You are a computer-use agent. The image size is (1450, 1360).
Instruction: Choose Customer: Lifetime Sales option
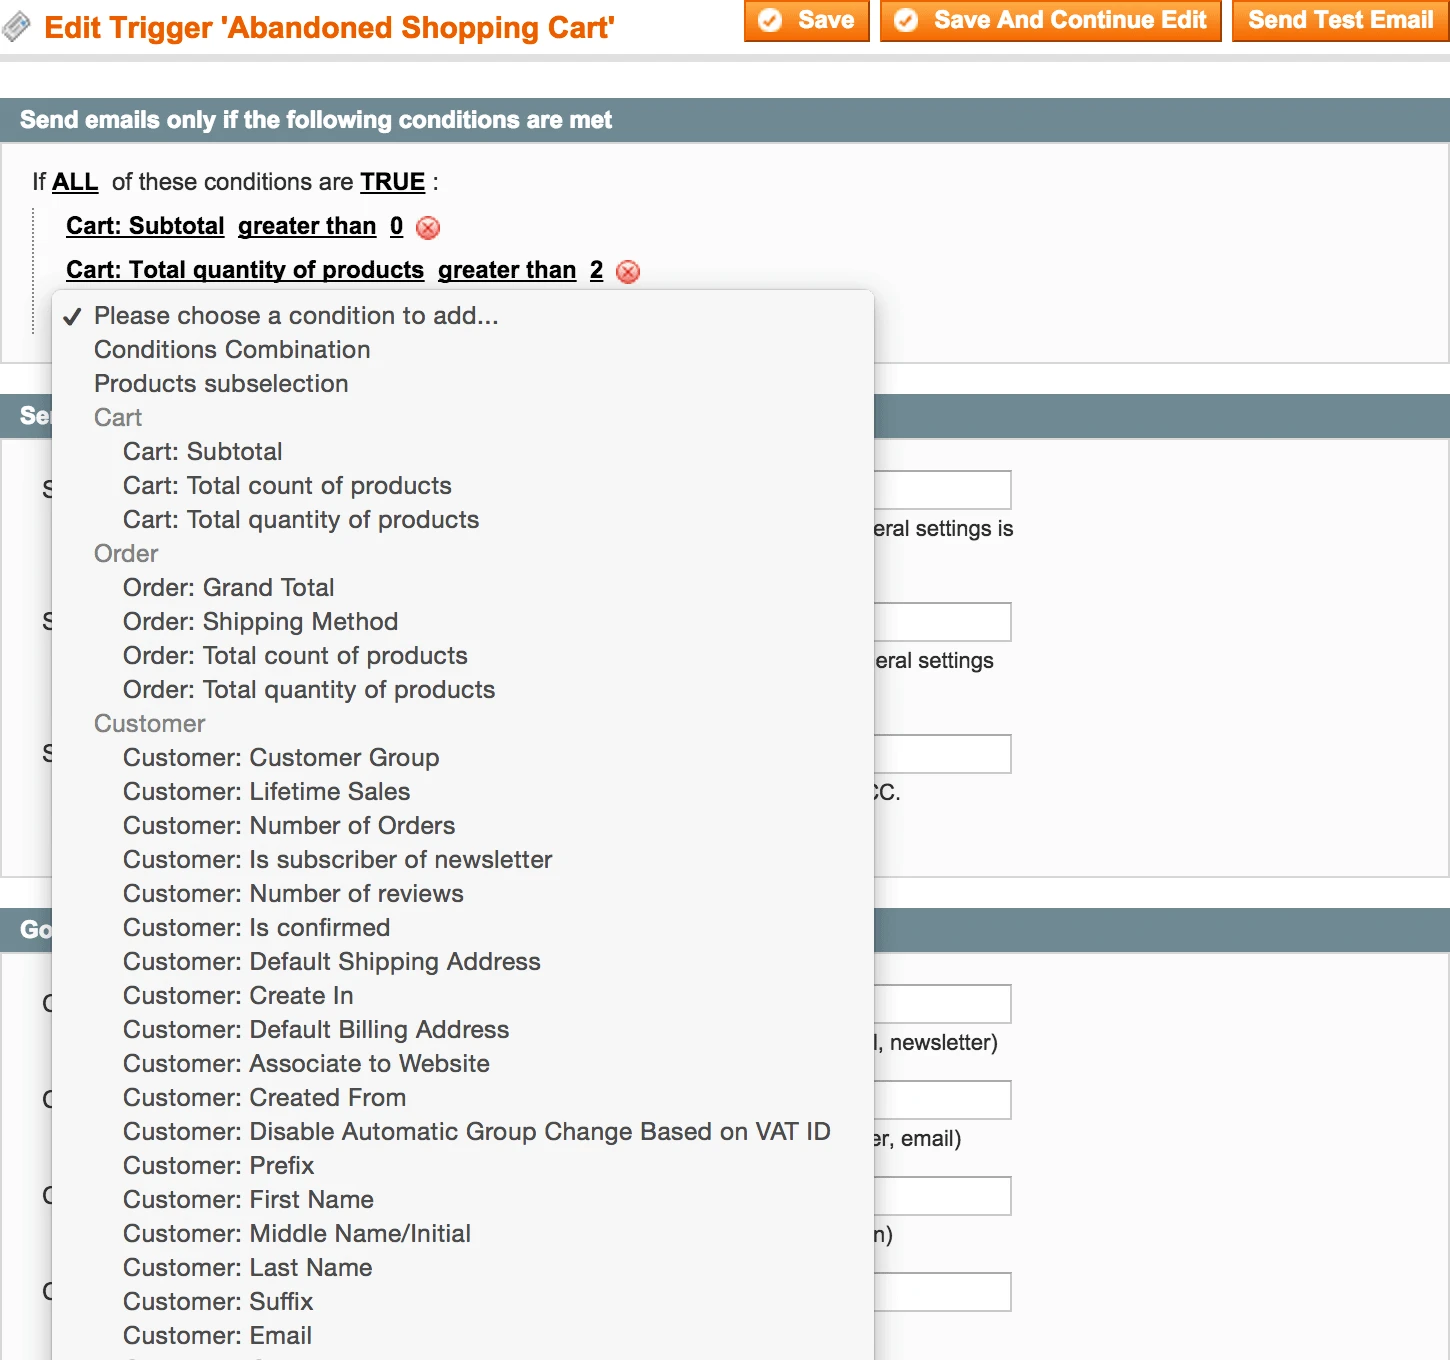[x=266, y=792]
